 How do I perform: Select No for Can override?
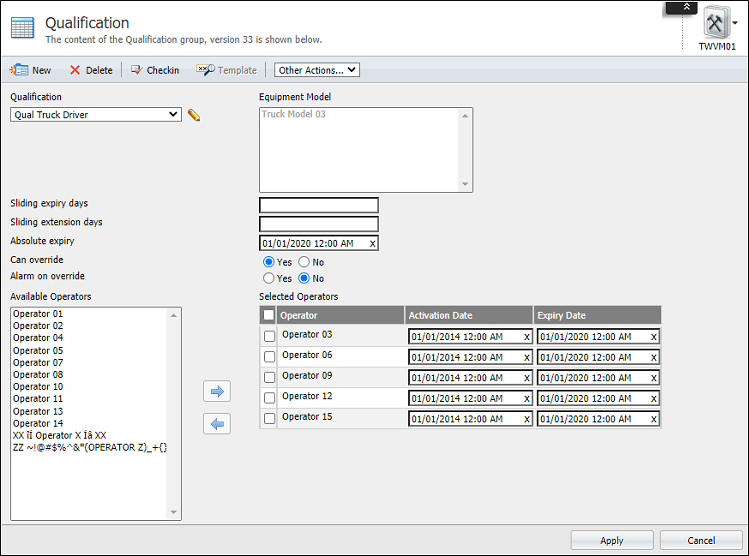point(304,262)
